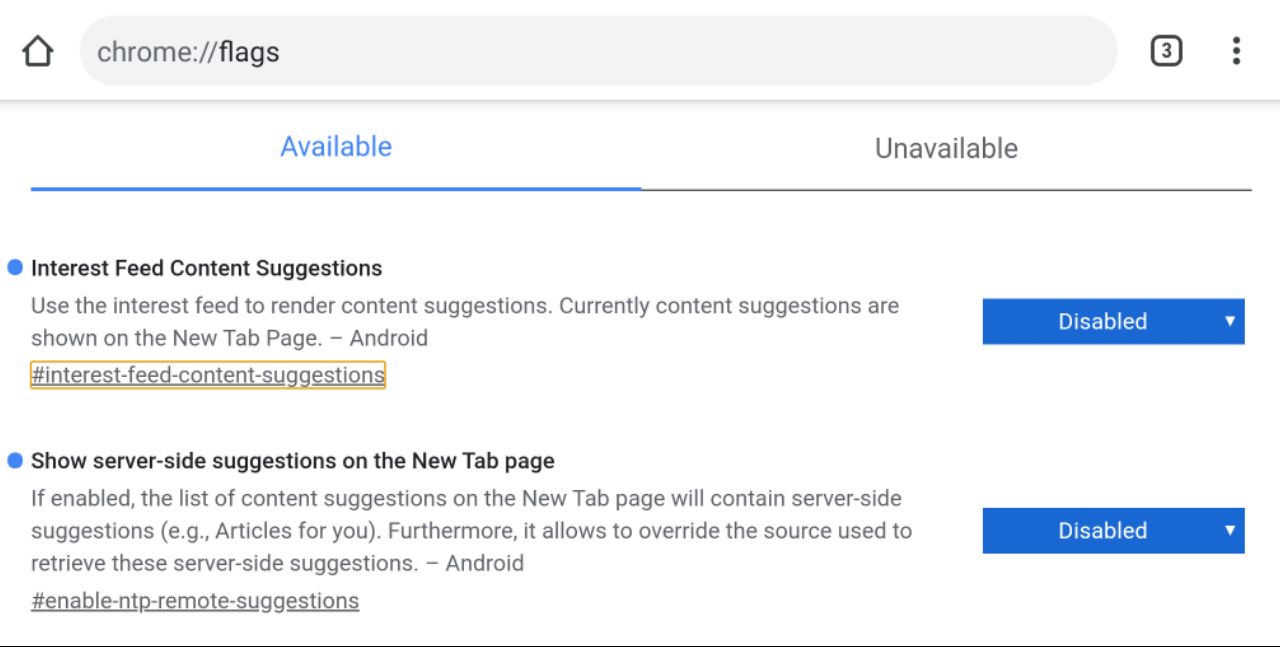
Task: Open the #enable-ntp-remote-suggestions anchor link
Action: (x=195, y=601)
